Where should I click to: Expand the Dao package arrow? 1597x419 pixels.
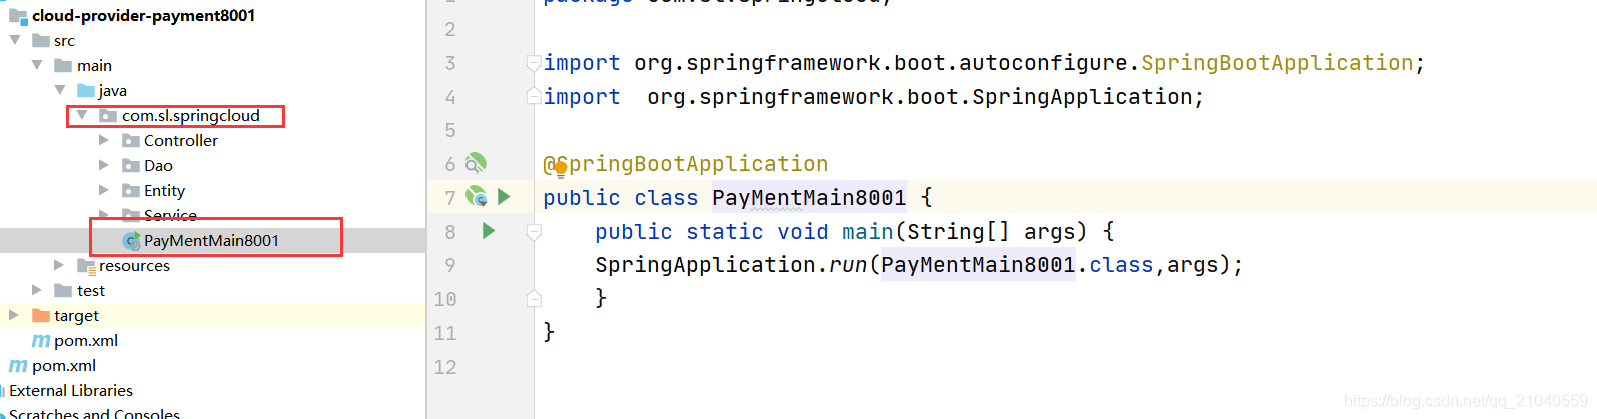[x=104, y=165]
